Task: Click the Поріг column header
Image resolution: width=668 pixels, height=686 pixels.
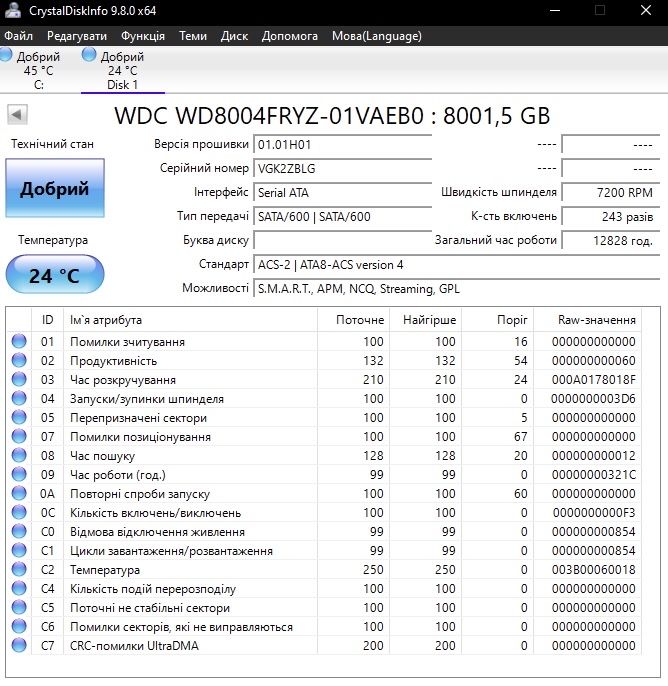Action: click(497, 320)
